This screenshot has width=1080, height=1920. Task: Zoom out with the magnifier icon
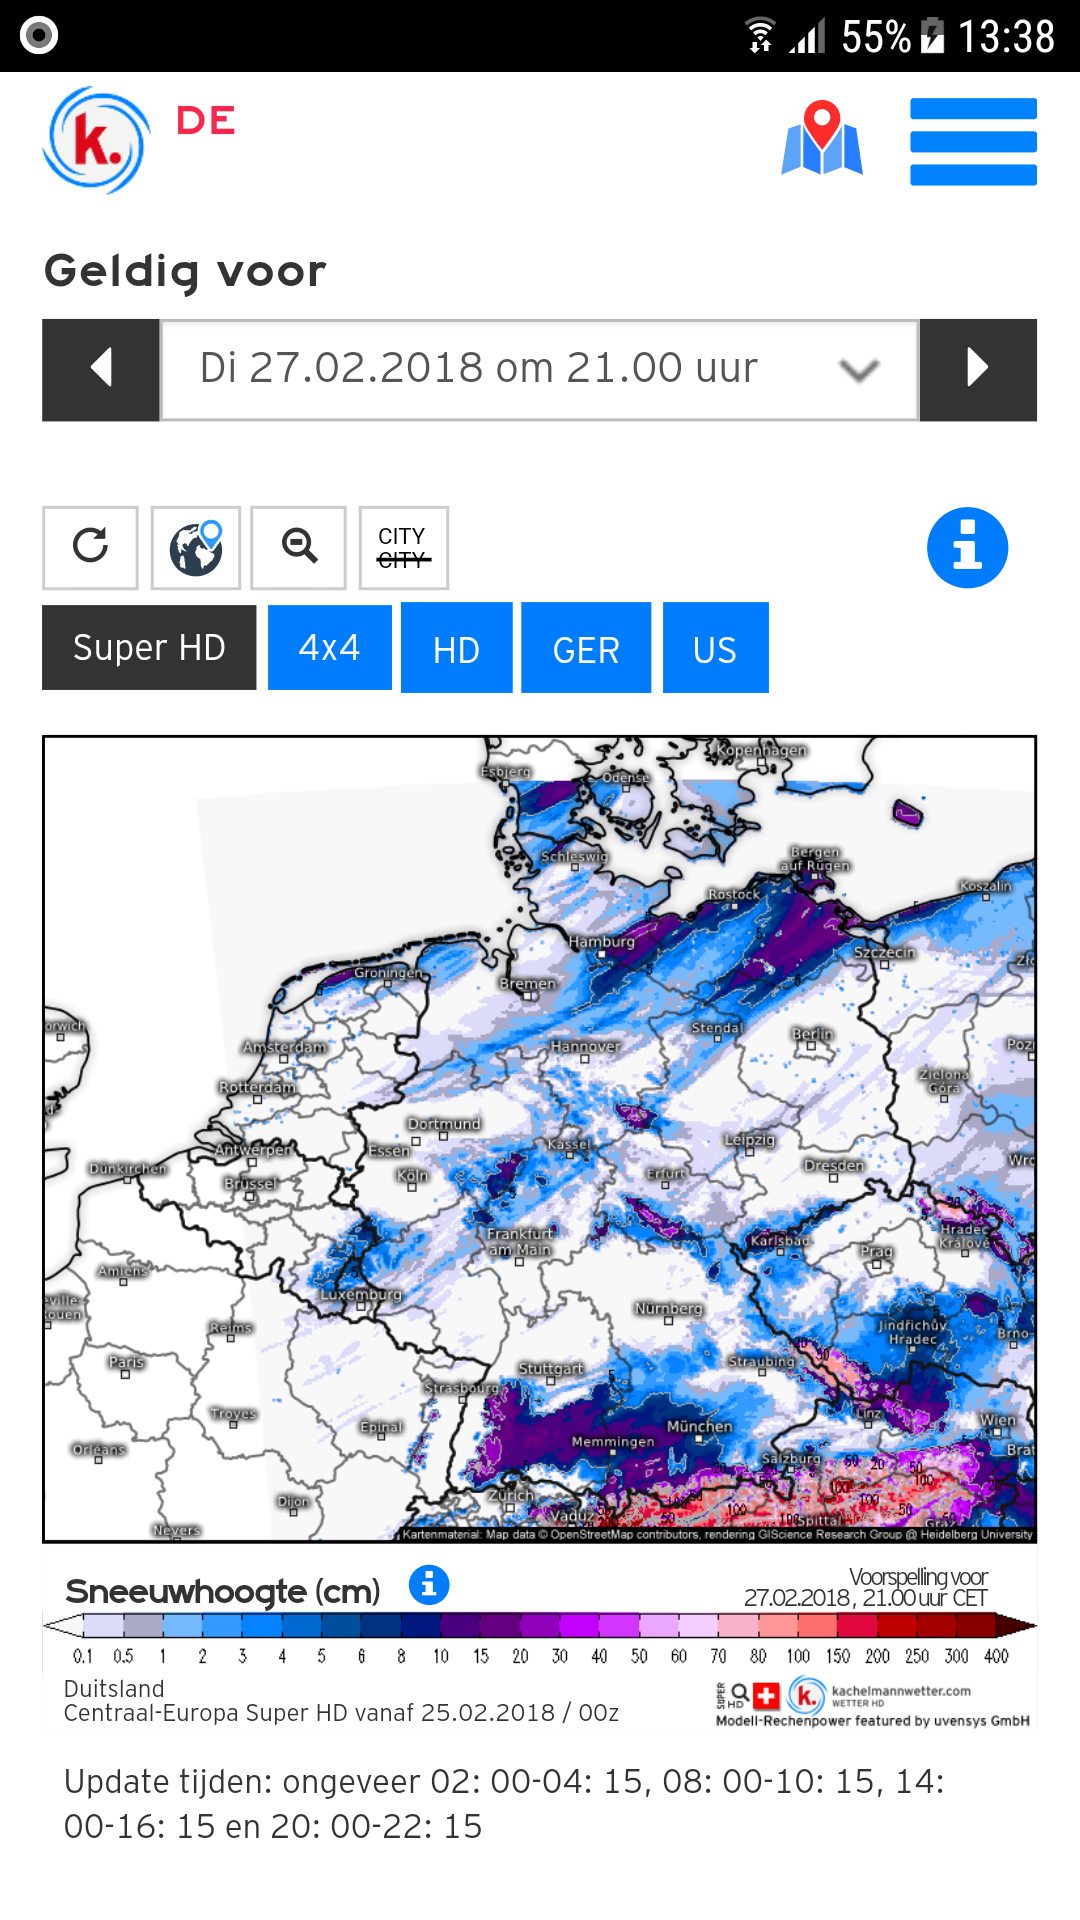click(x=299, y=547)
